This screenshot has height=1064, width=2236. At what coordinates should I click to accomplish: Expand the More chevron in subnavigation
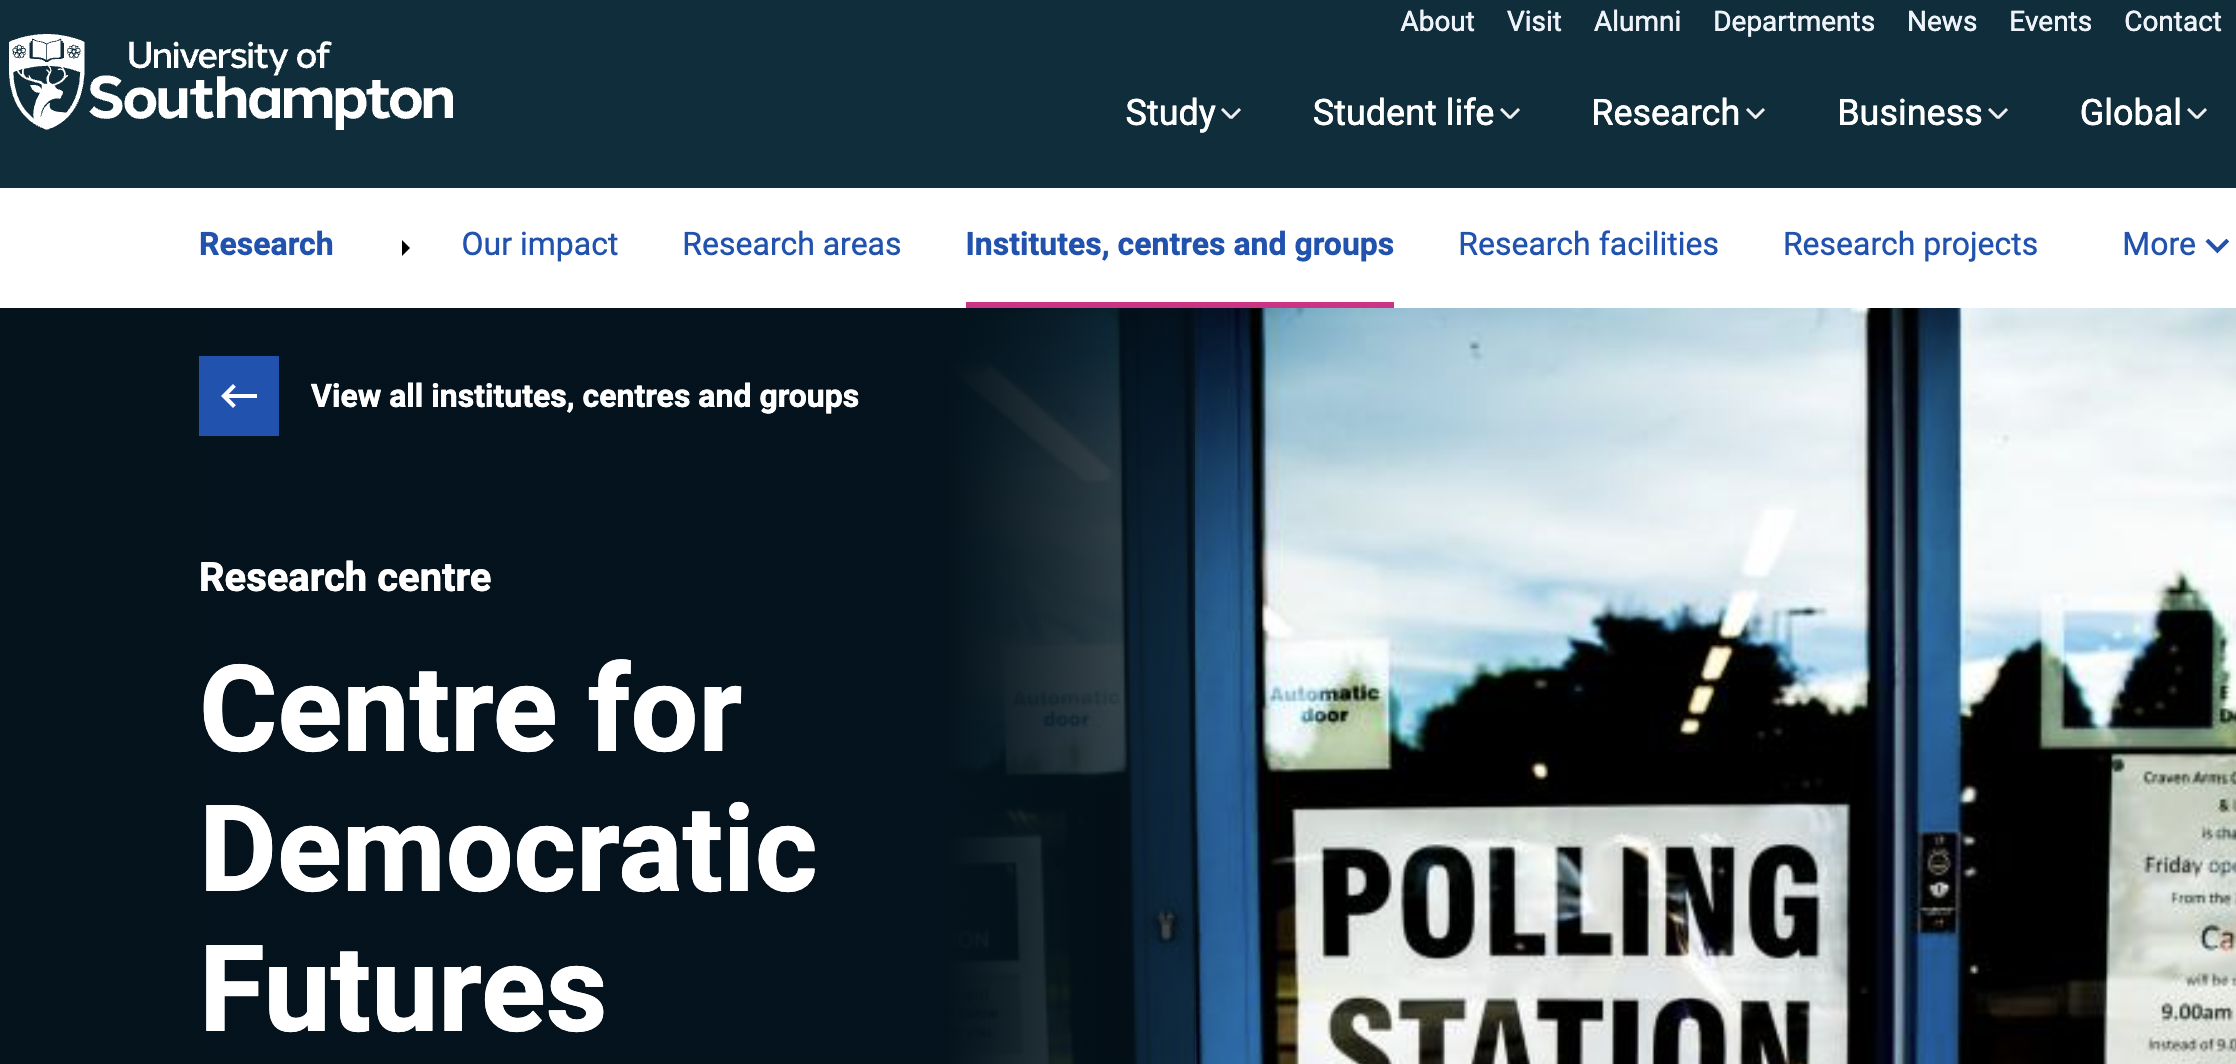pyautogui.click(x=2175, y=245)
